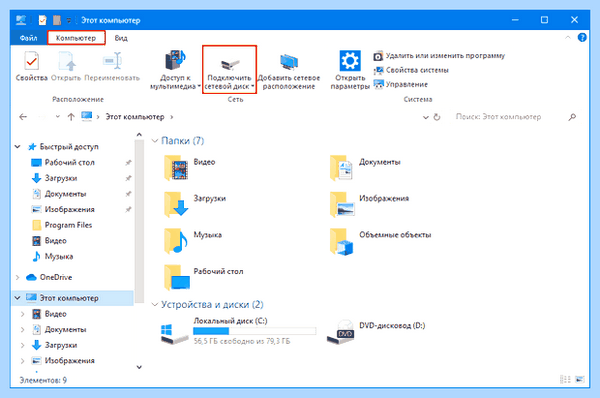
Task: Go back with the left arrow
Action: pos(23,117)
